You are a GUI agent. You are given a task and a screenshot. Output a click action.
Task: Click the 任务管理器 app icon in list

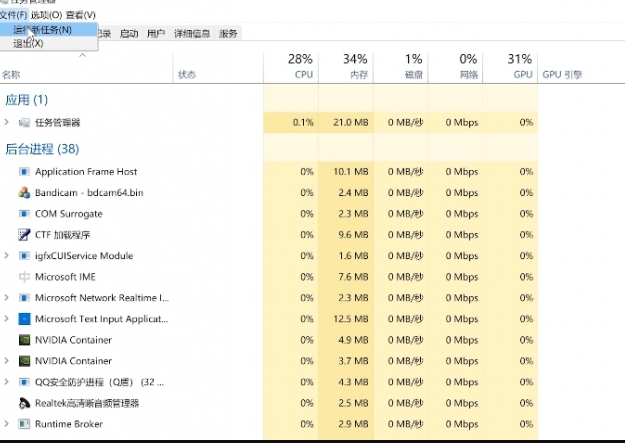point(25,122)
